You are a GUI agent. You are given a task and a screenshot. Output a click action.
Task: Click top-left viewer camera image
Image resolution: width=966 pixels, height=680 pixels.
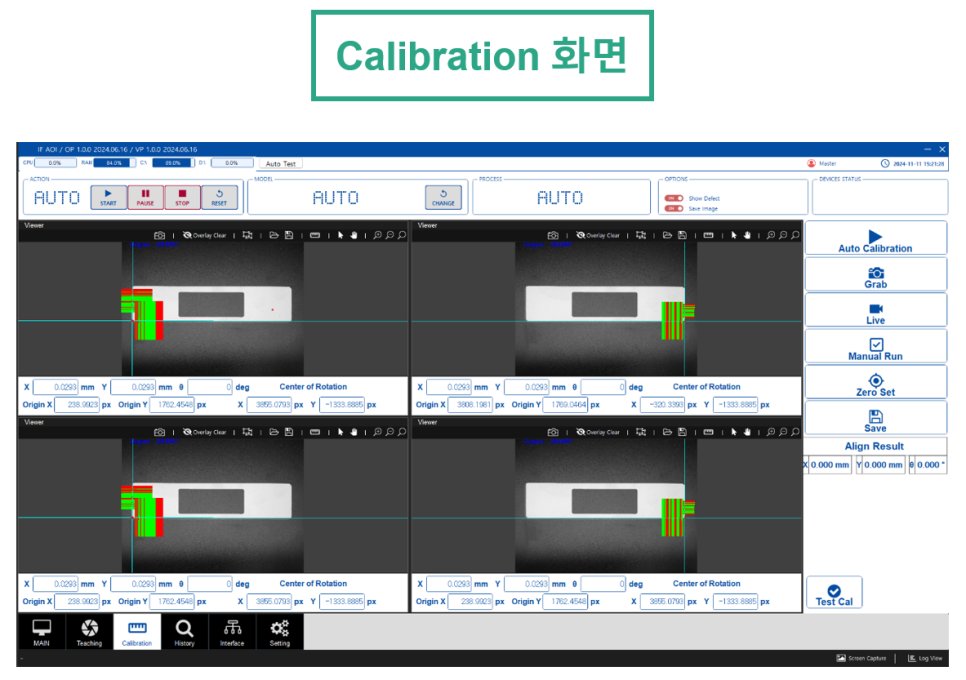tap(213, 309)
